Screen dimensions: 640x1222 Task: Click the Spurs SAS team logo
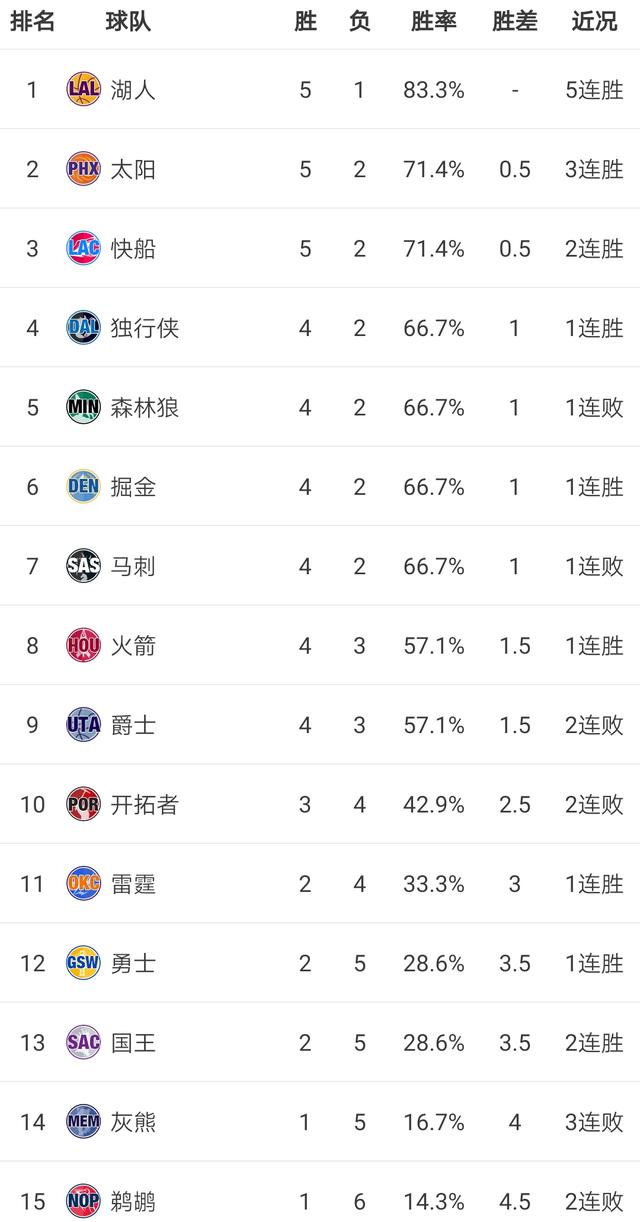[x=84, y=566]
